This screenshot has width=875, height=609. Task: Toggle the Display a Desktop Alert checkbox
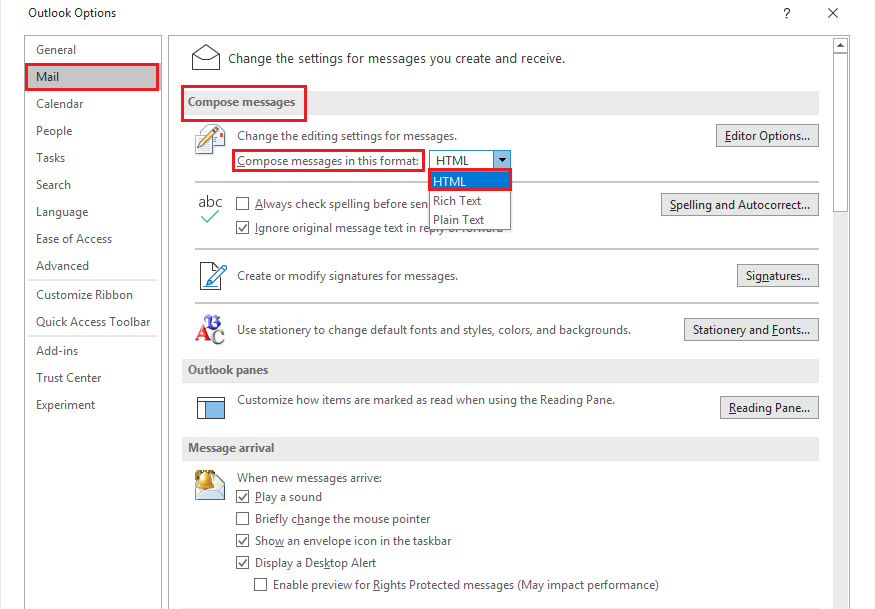pyautogui.click(x=242, y=563)
